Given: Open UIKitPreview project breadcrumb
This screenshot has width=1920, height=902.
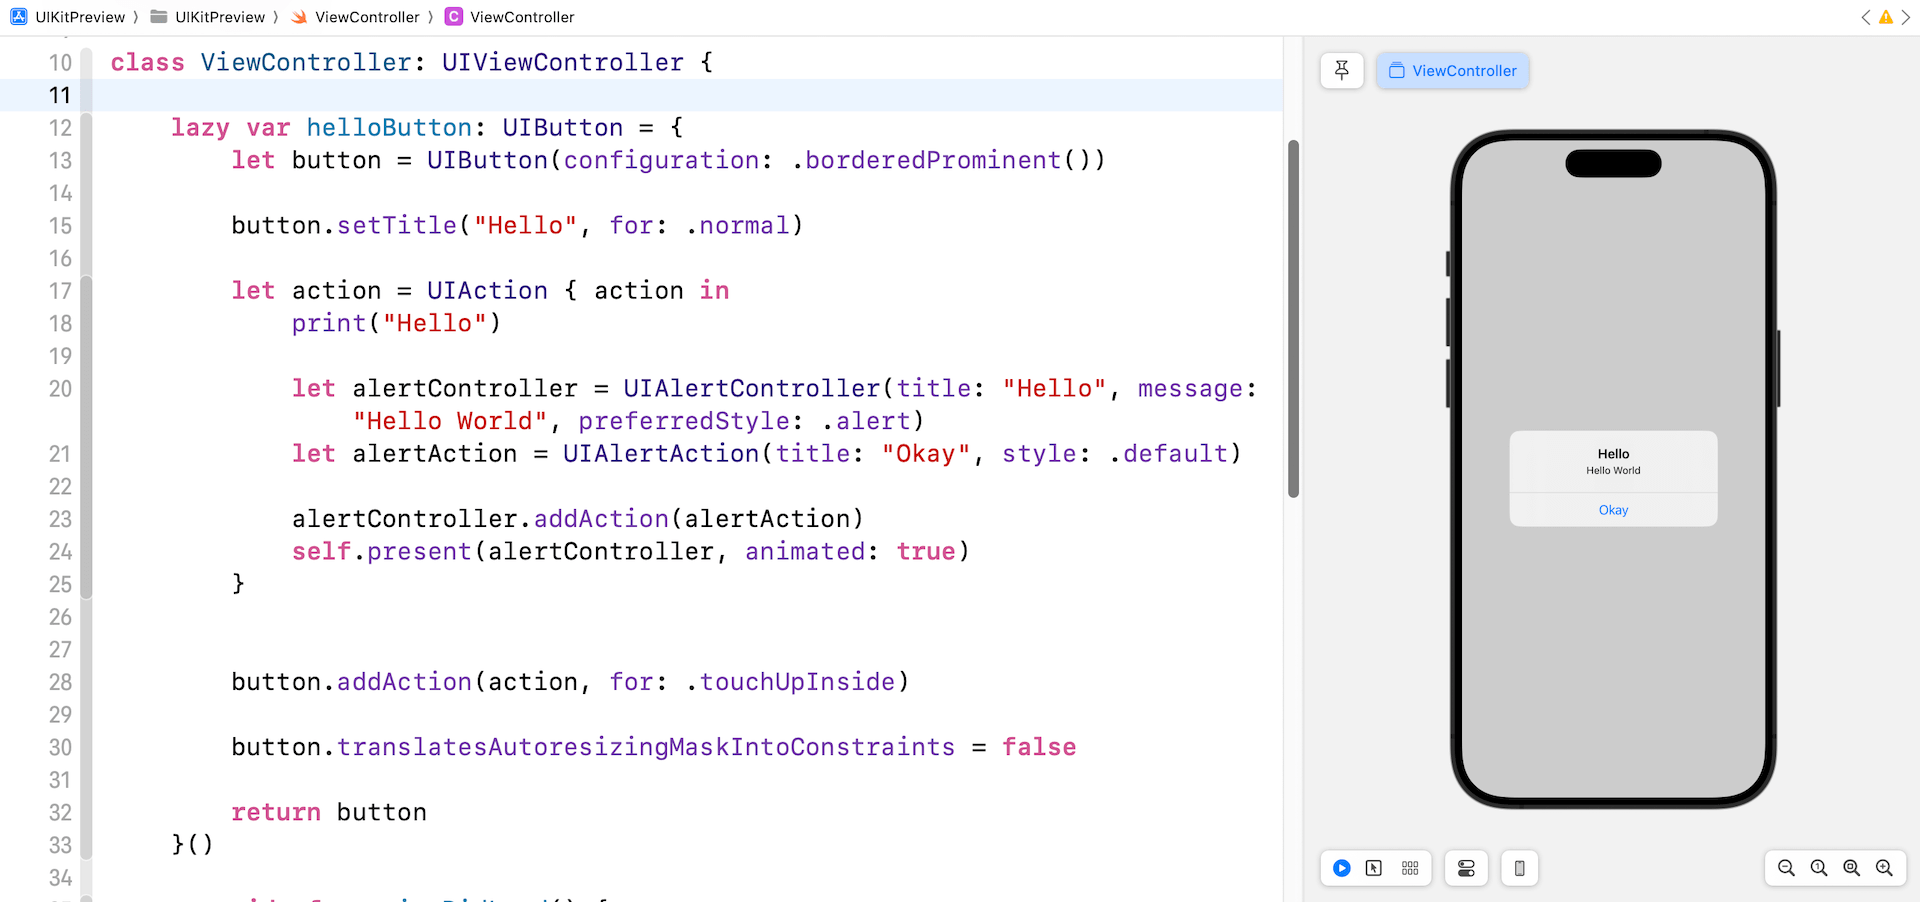Looking at the screenshot, I should click(x=69, y=17).
